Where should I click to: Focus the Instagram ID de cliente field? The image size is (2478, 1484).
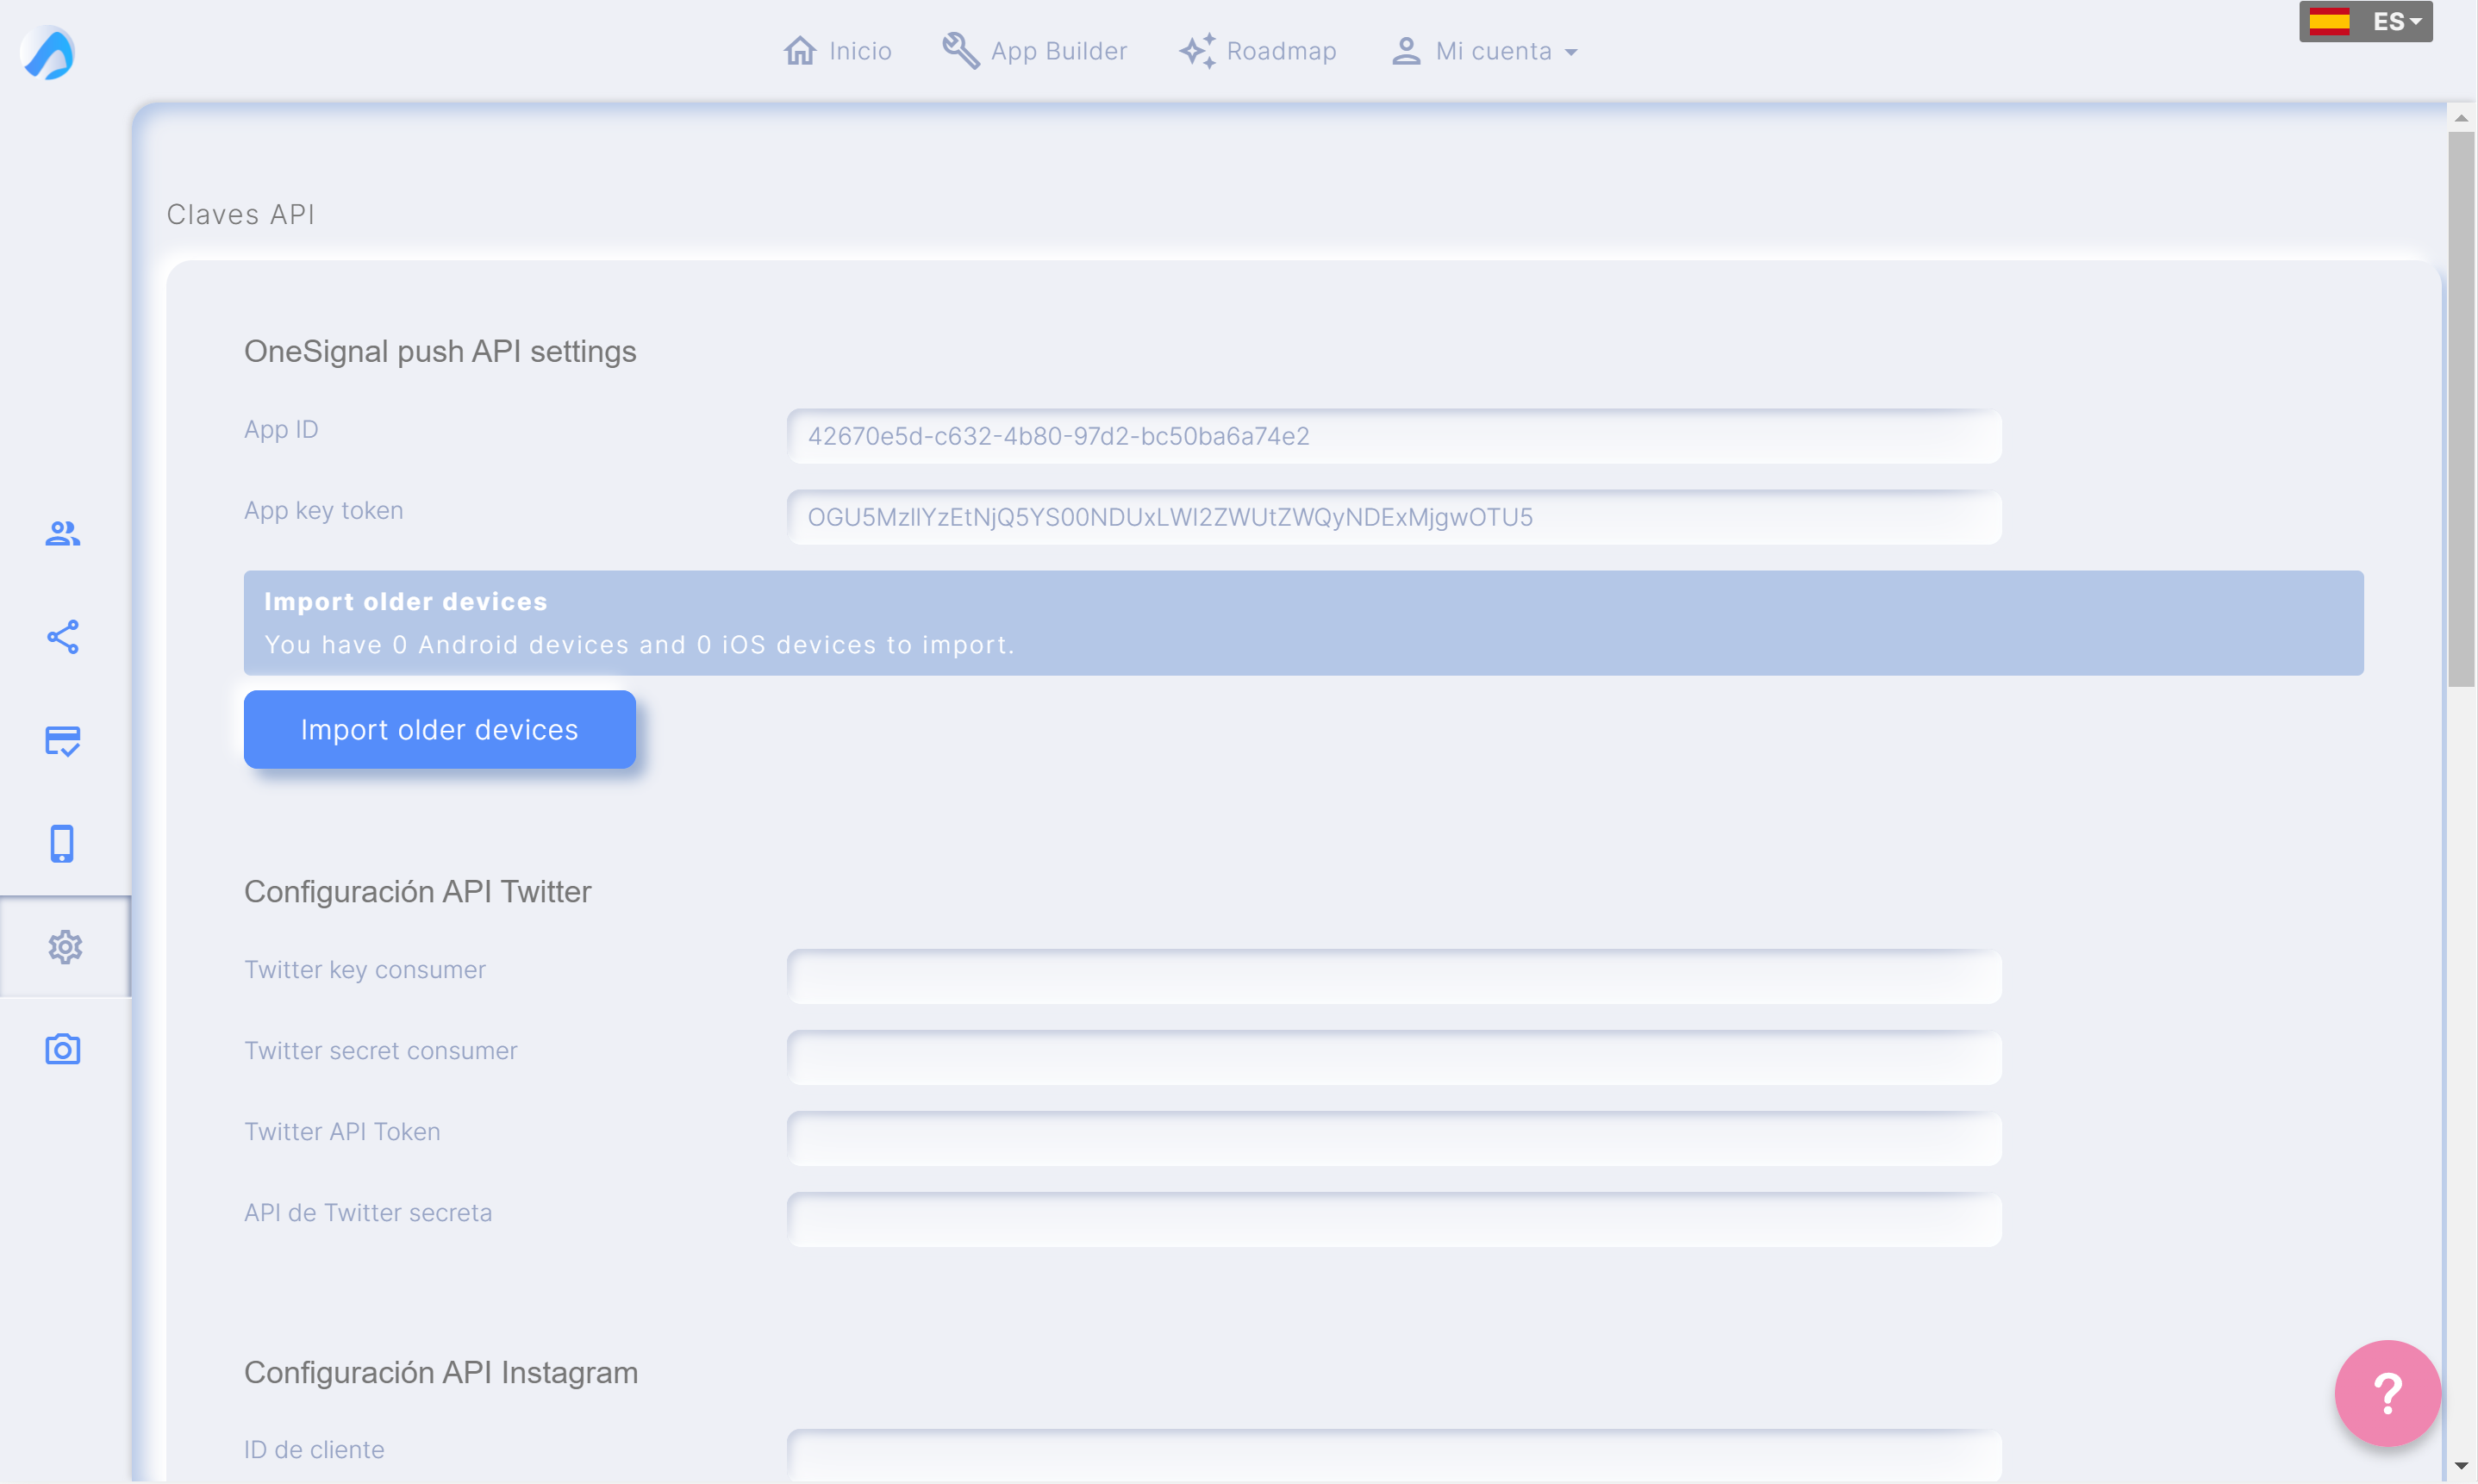click(1394, 1455)
